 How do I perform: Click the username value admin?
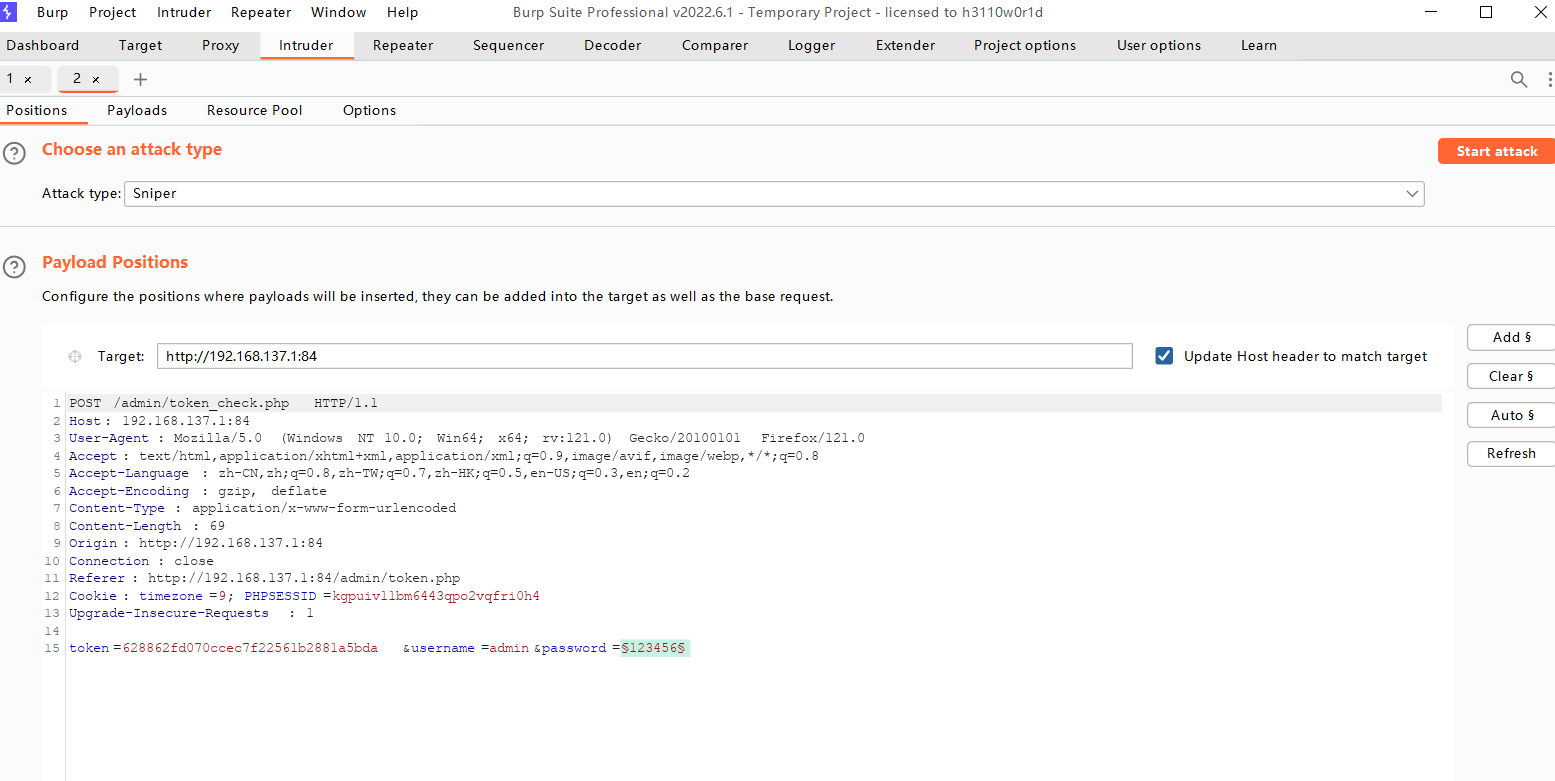tap(511, 648)
